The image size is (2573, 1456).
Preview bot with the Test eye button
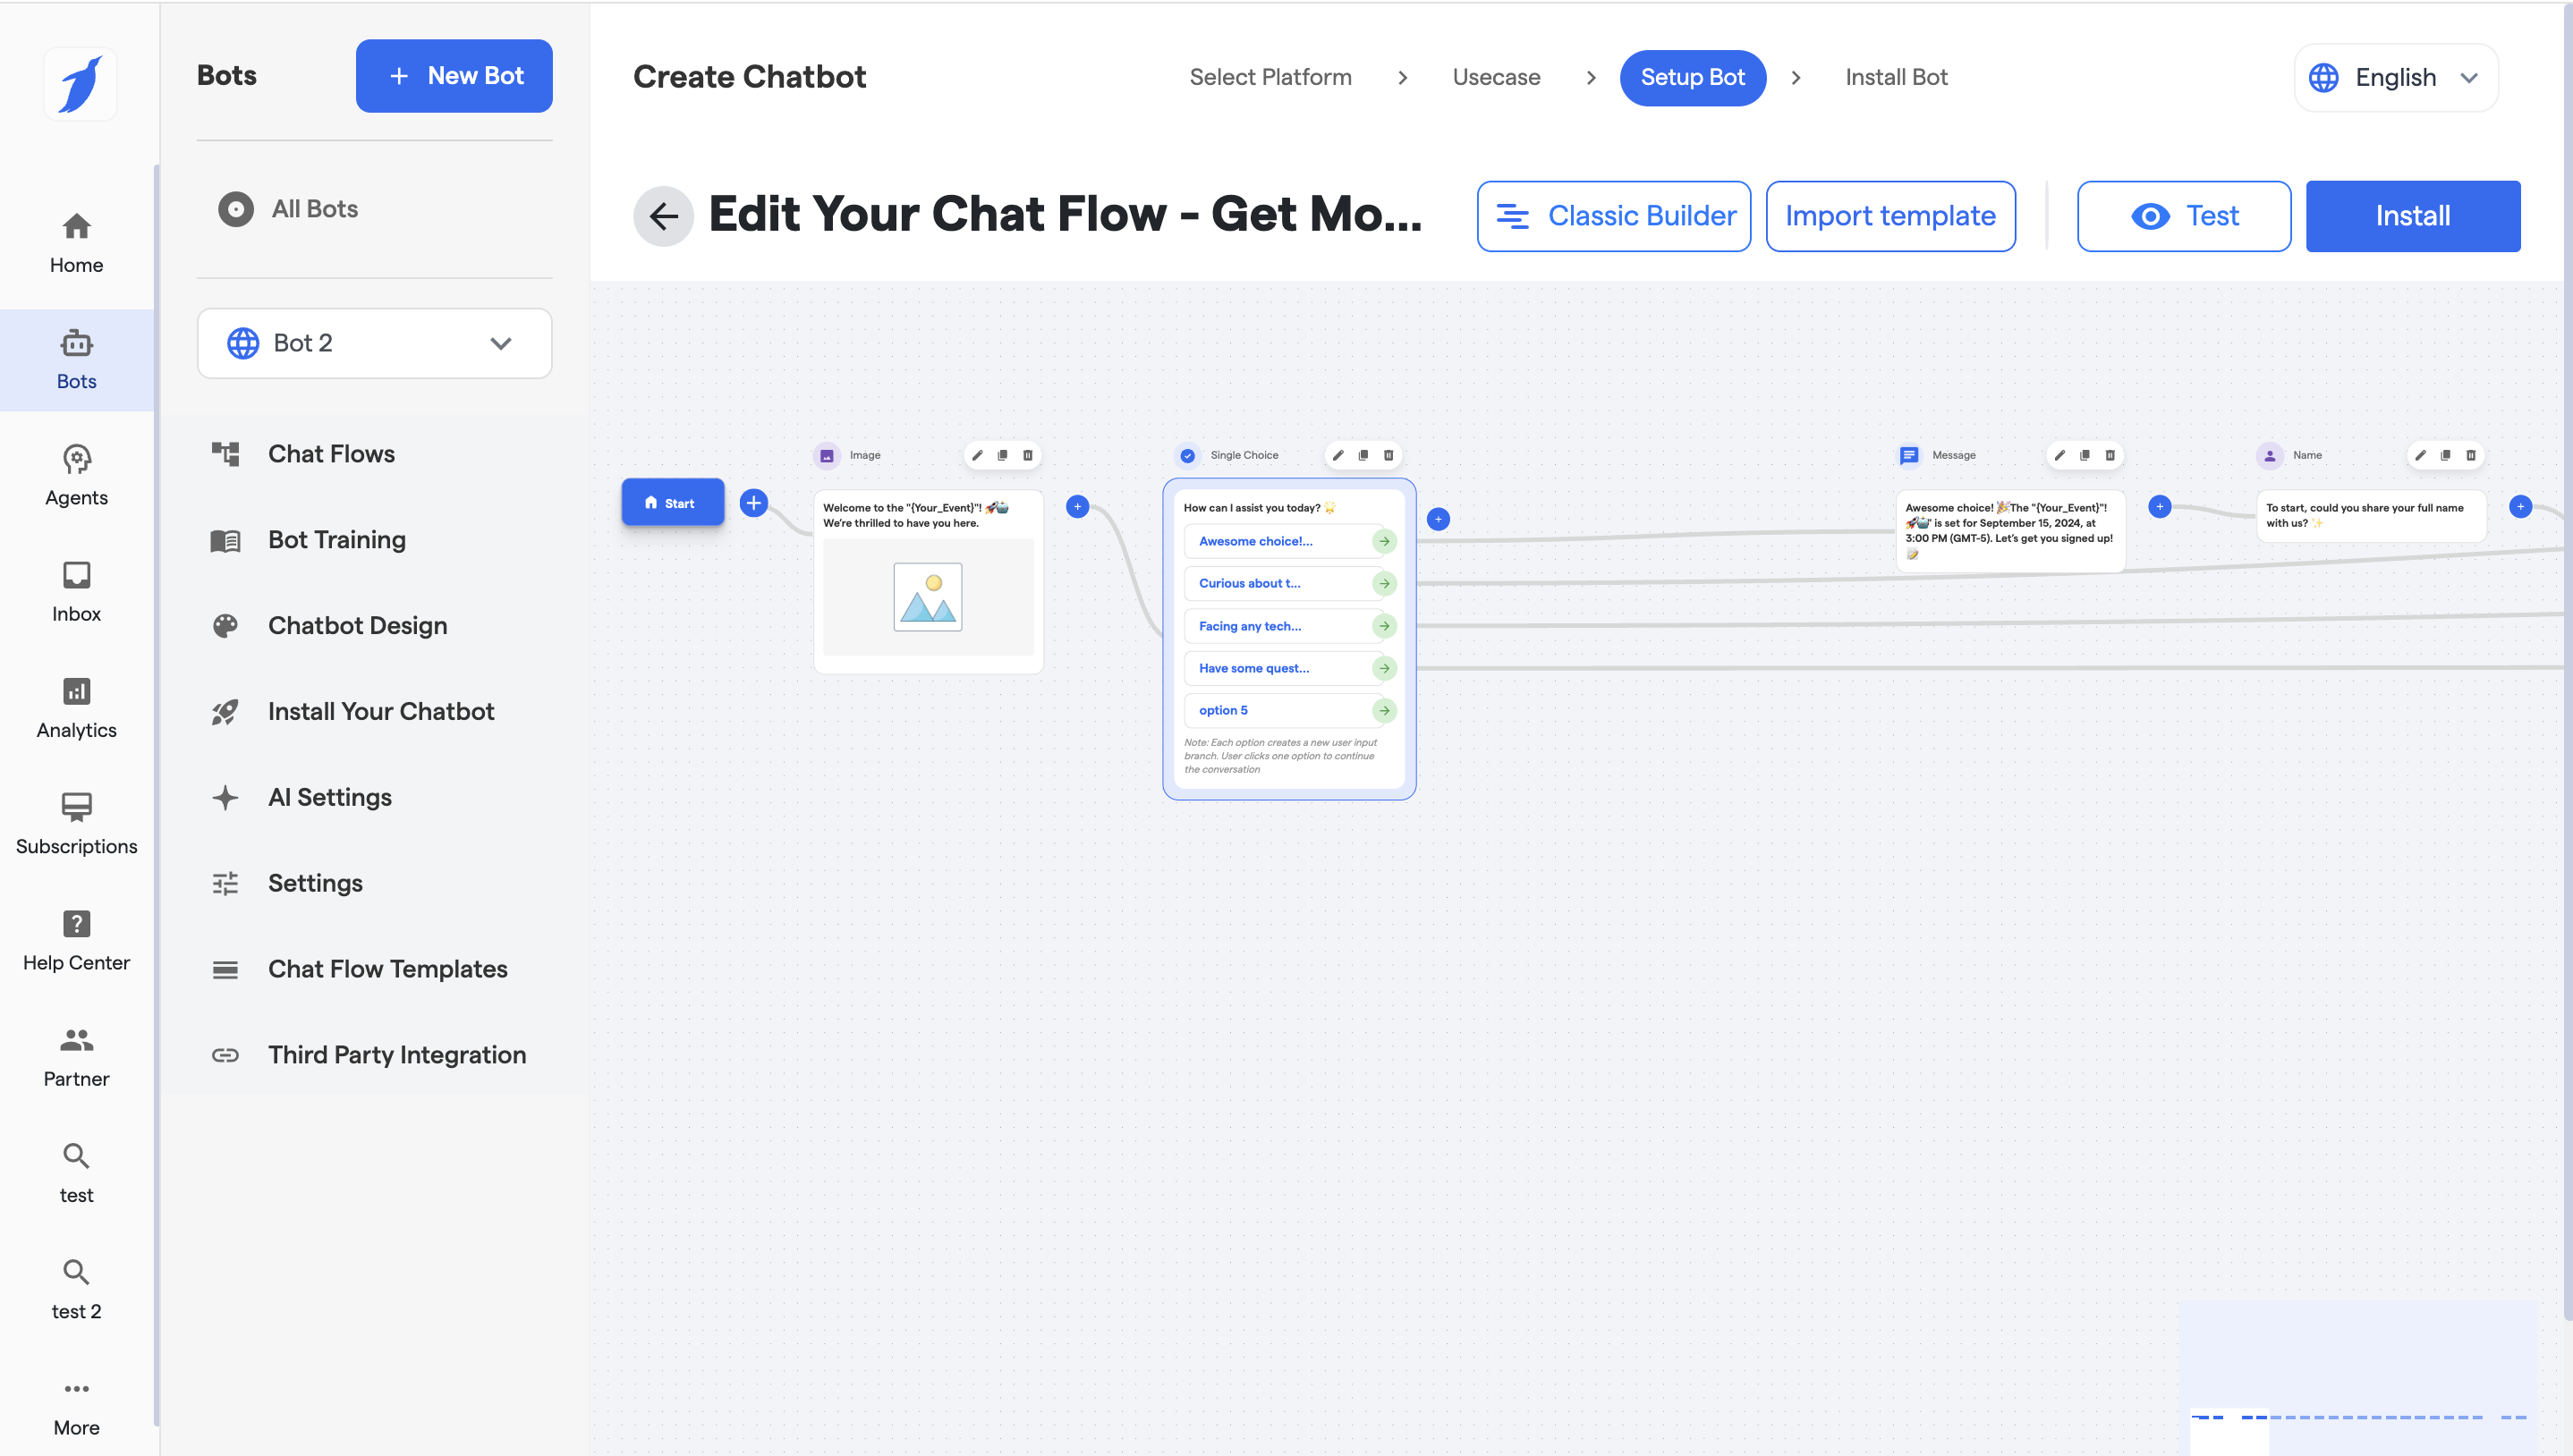click(x=2183, y=216)
